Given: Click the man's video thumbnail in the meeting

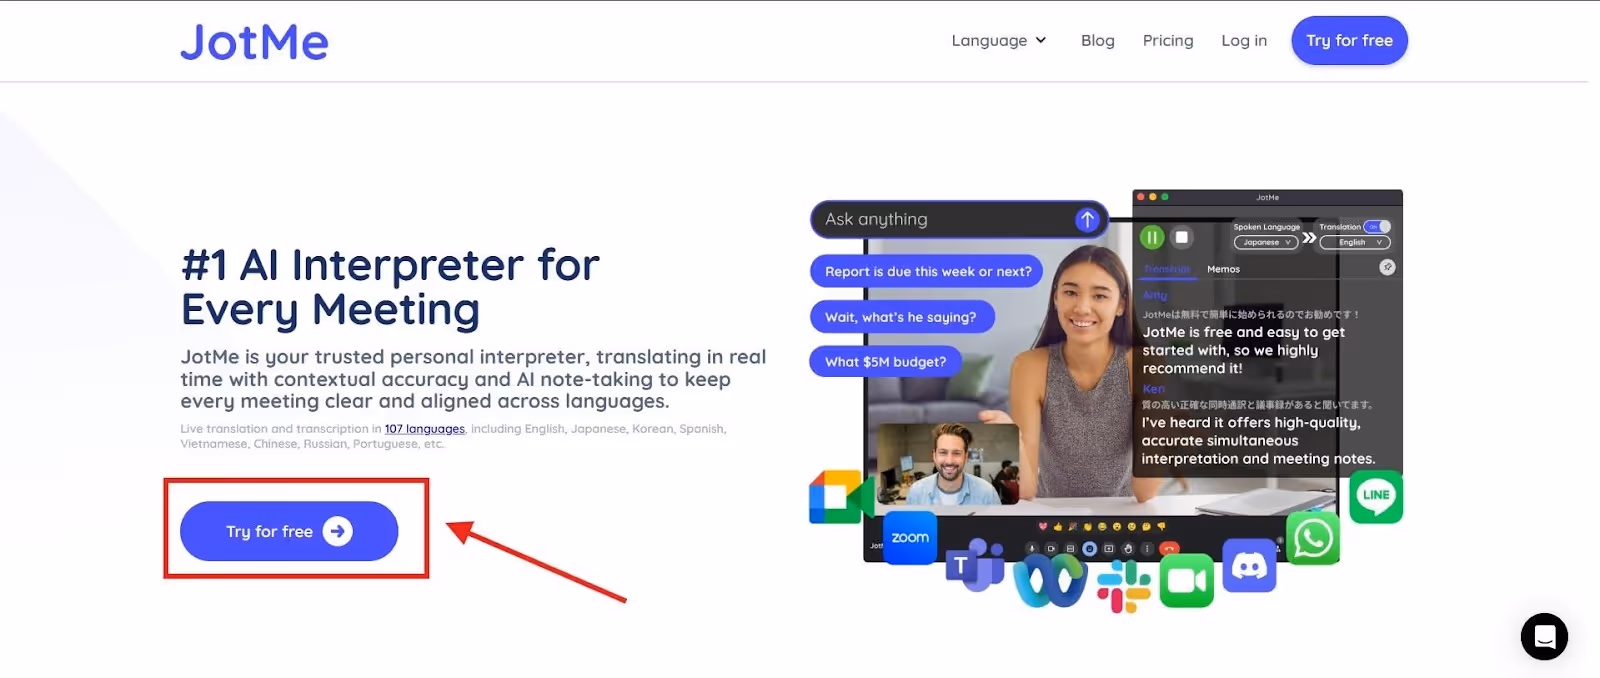Looking at the screenshot, I should (948, 464).
